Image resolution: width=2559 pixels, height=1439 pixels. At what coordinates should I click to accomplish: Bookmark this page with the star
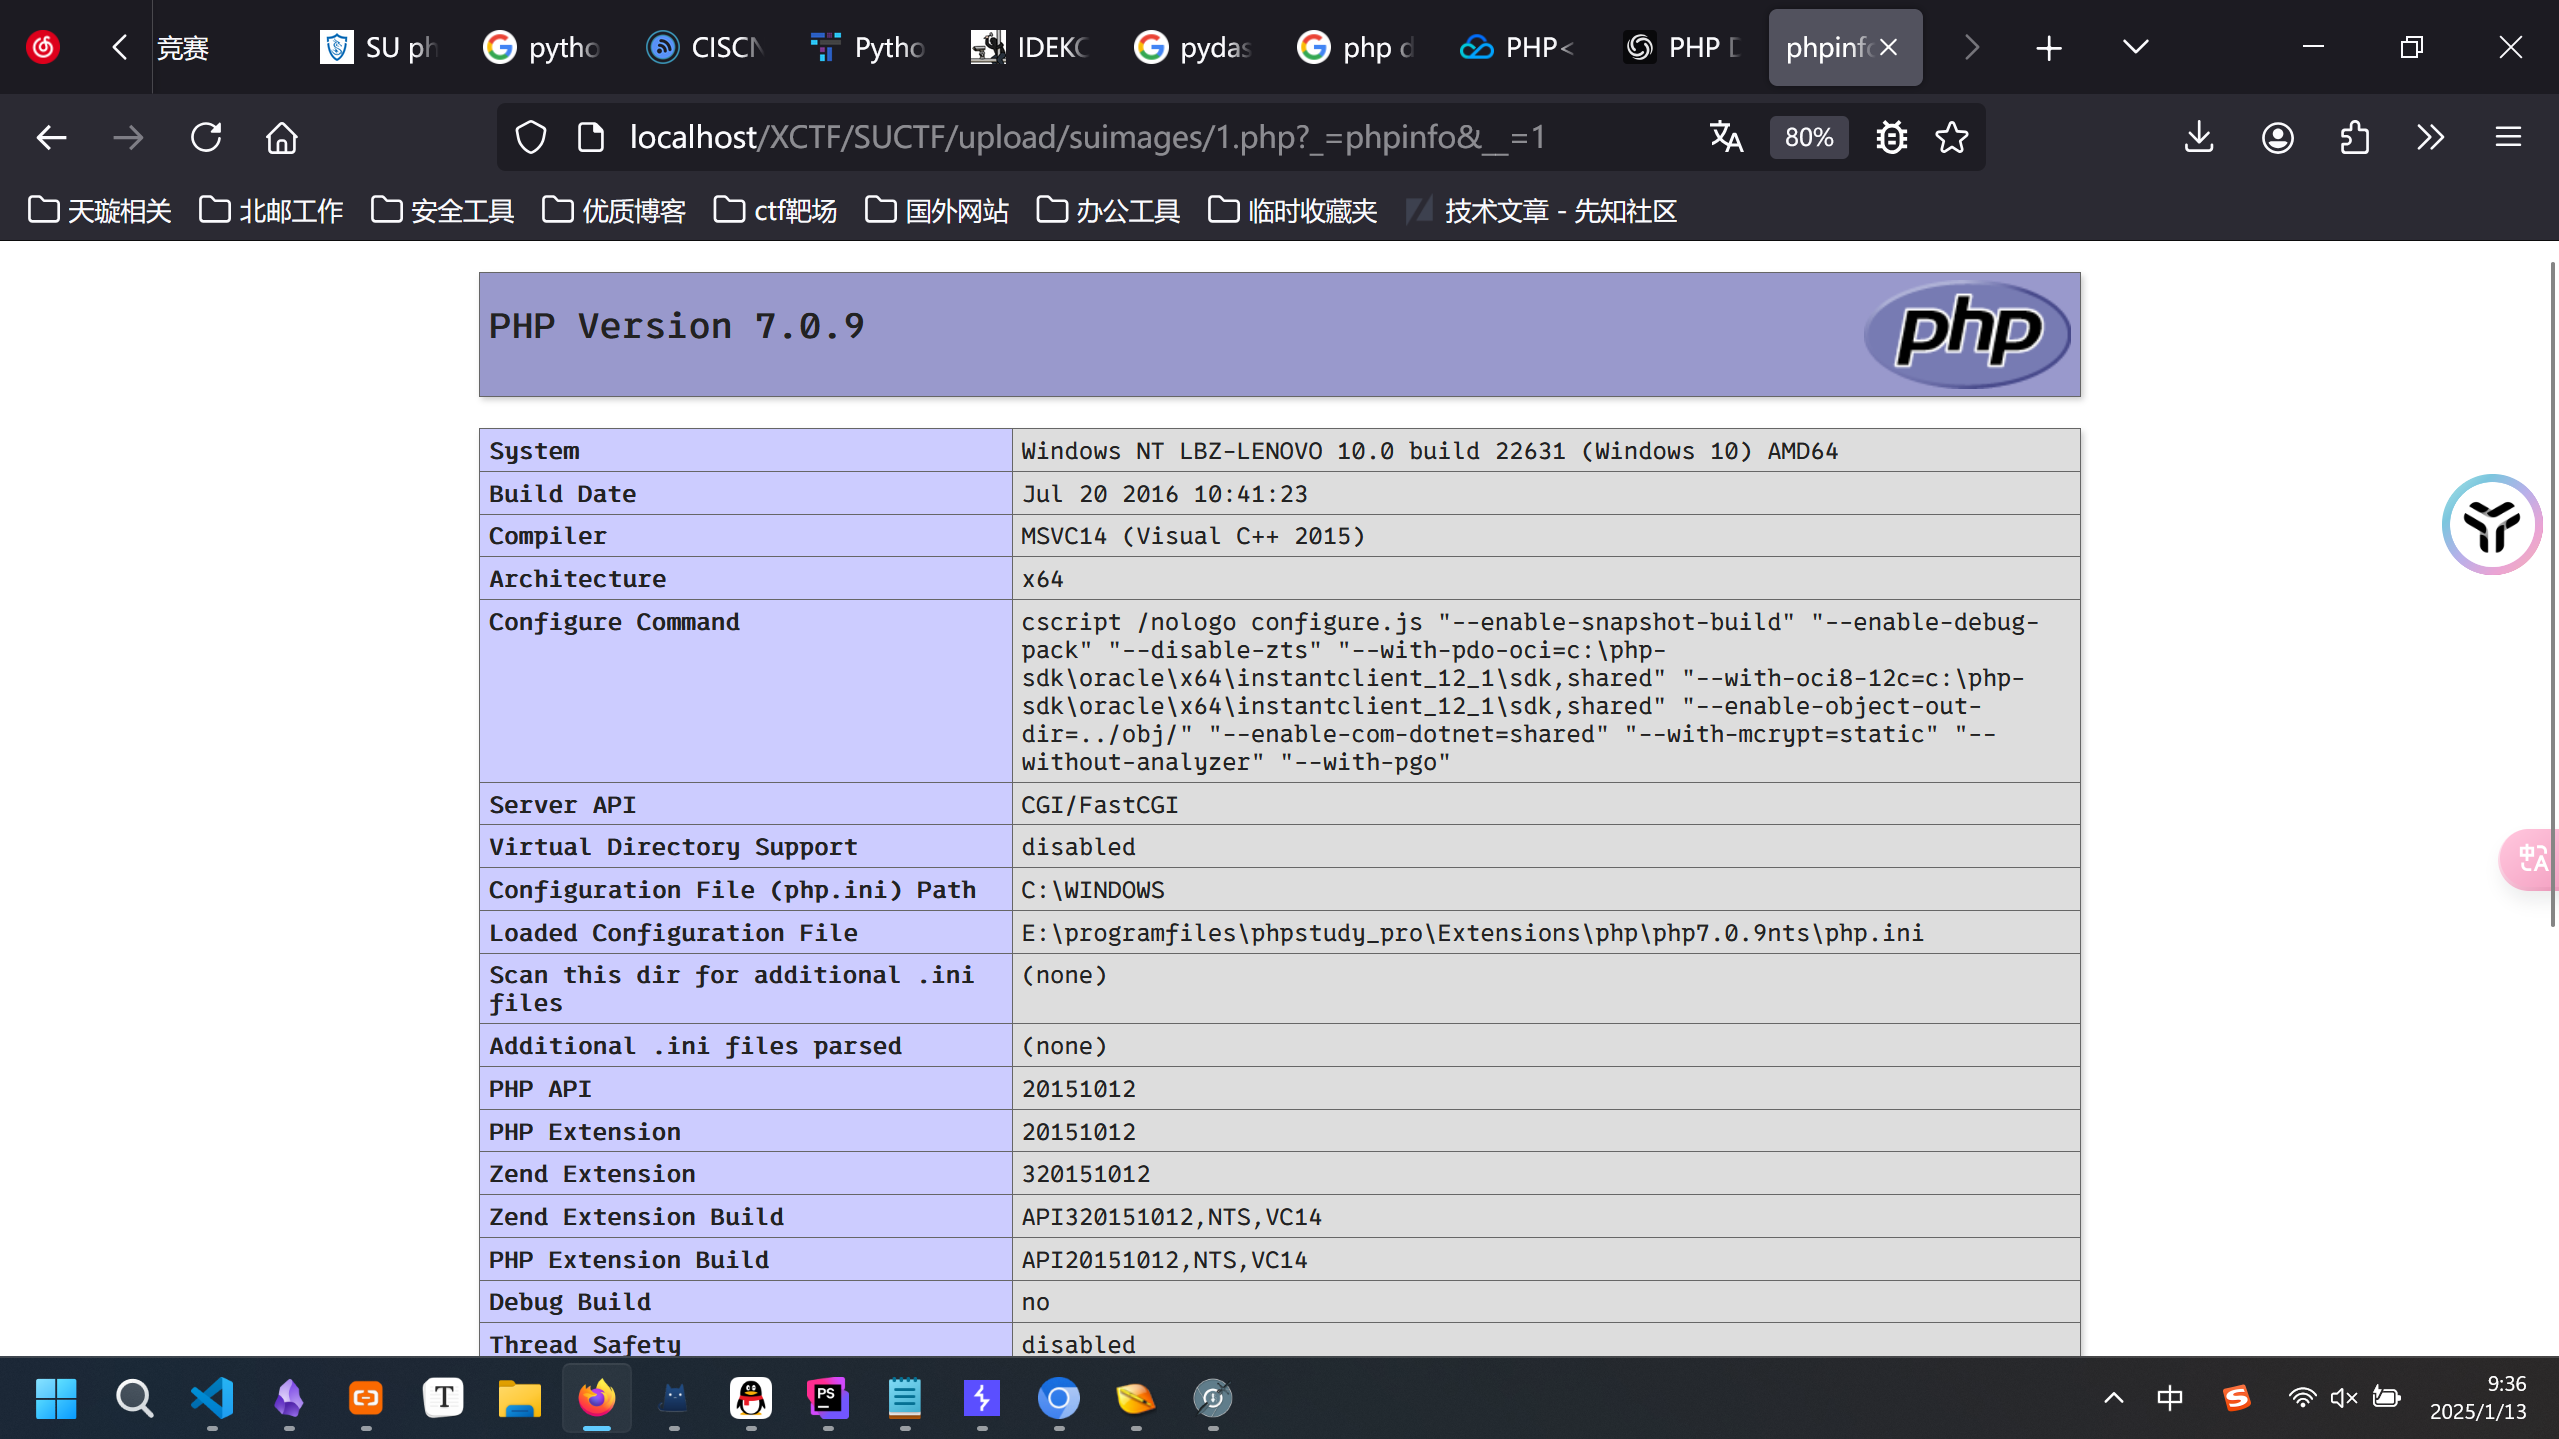click(x=1952, y=137)
